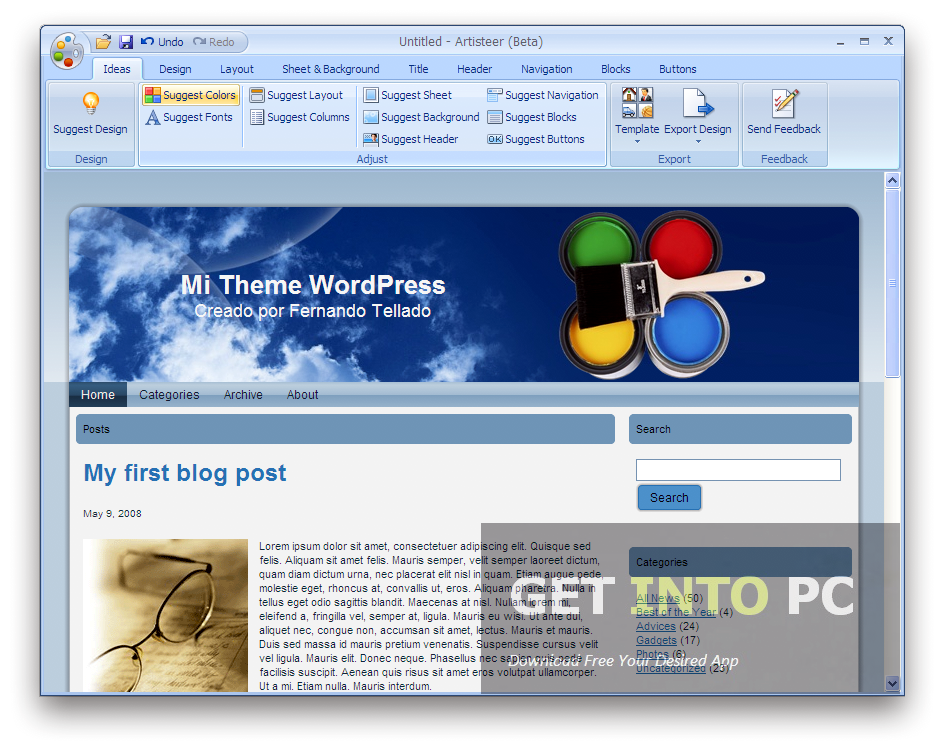Click the Creado por Fernando Tellado subtitle

(x=312, y=311)
